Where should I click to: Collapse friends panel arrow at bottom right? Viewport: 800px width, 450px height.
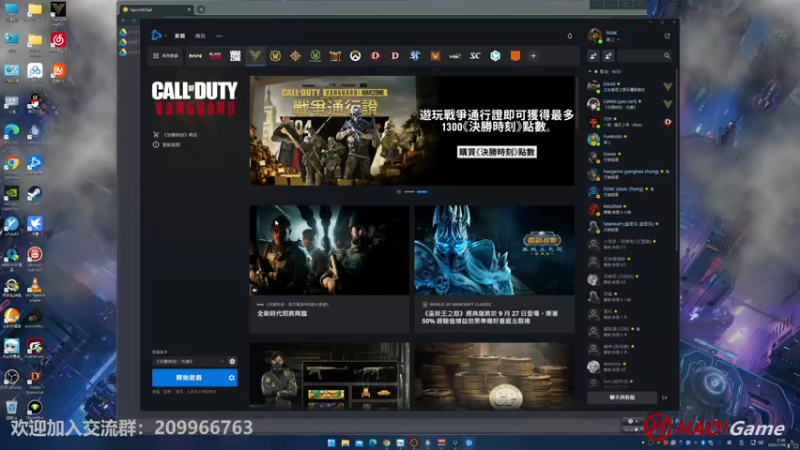(664, 397)
